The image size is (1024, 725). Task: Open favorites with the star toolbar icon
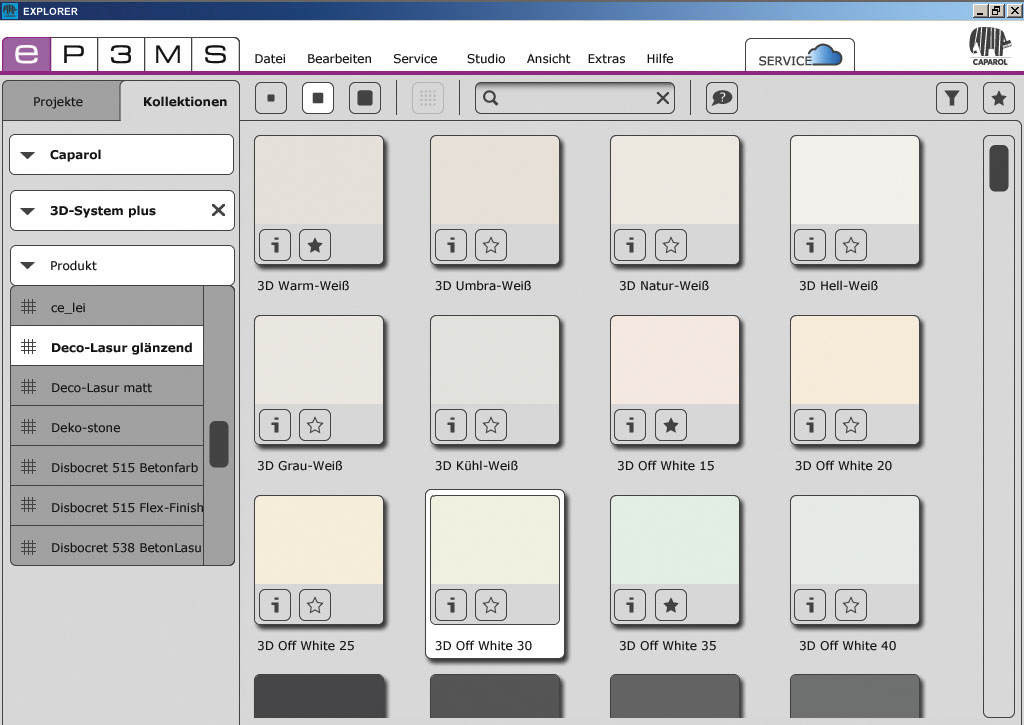pyautogui.click(x=998, y=98)
